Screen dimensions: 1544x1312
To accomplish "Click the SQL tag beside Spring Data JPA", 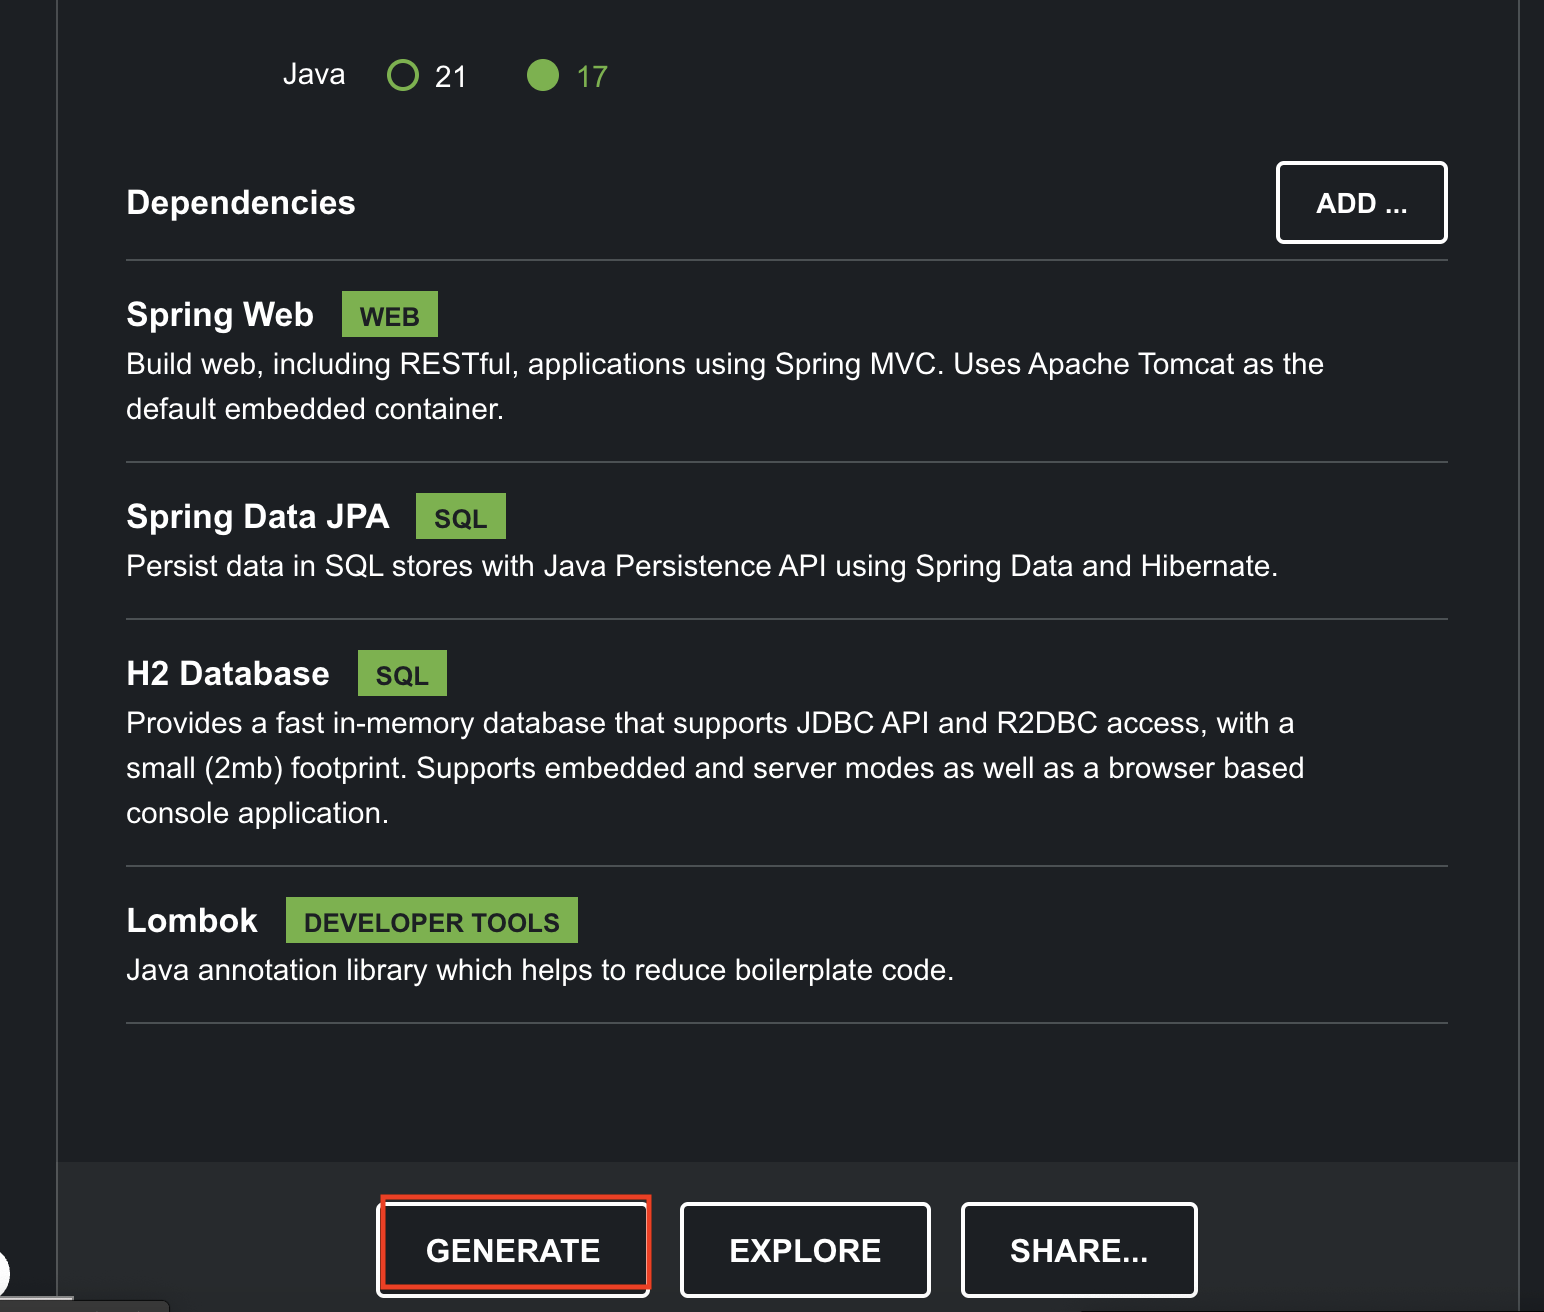I will (461, 517).
